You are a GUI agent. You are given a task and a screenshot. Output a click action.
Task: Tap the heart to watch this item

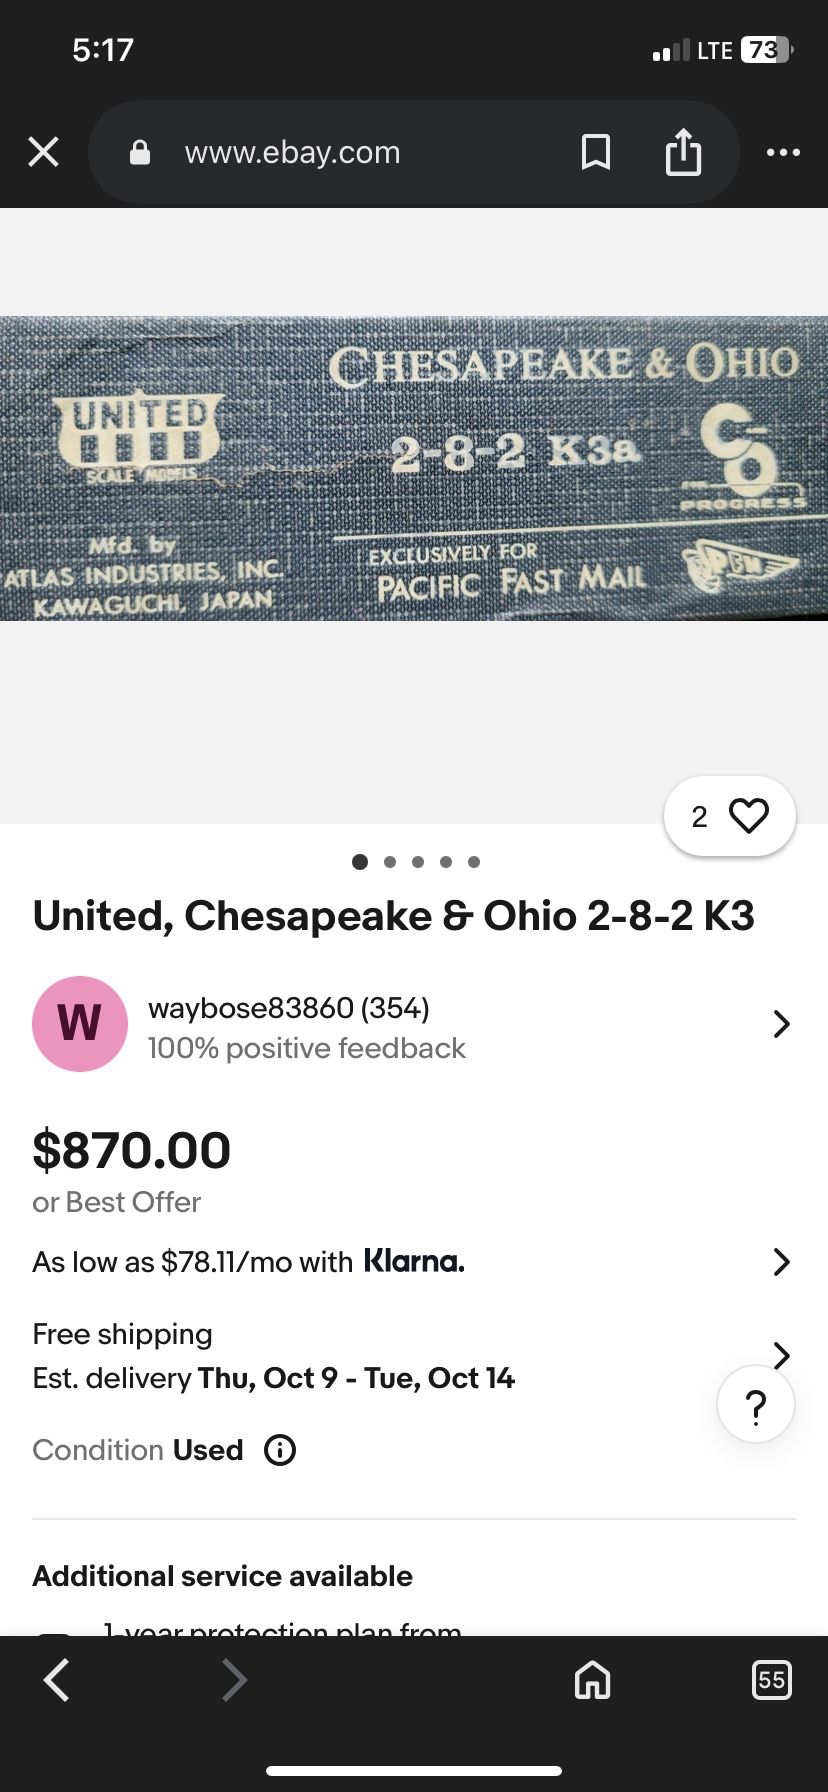click(x=748, y=816)
